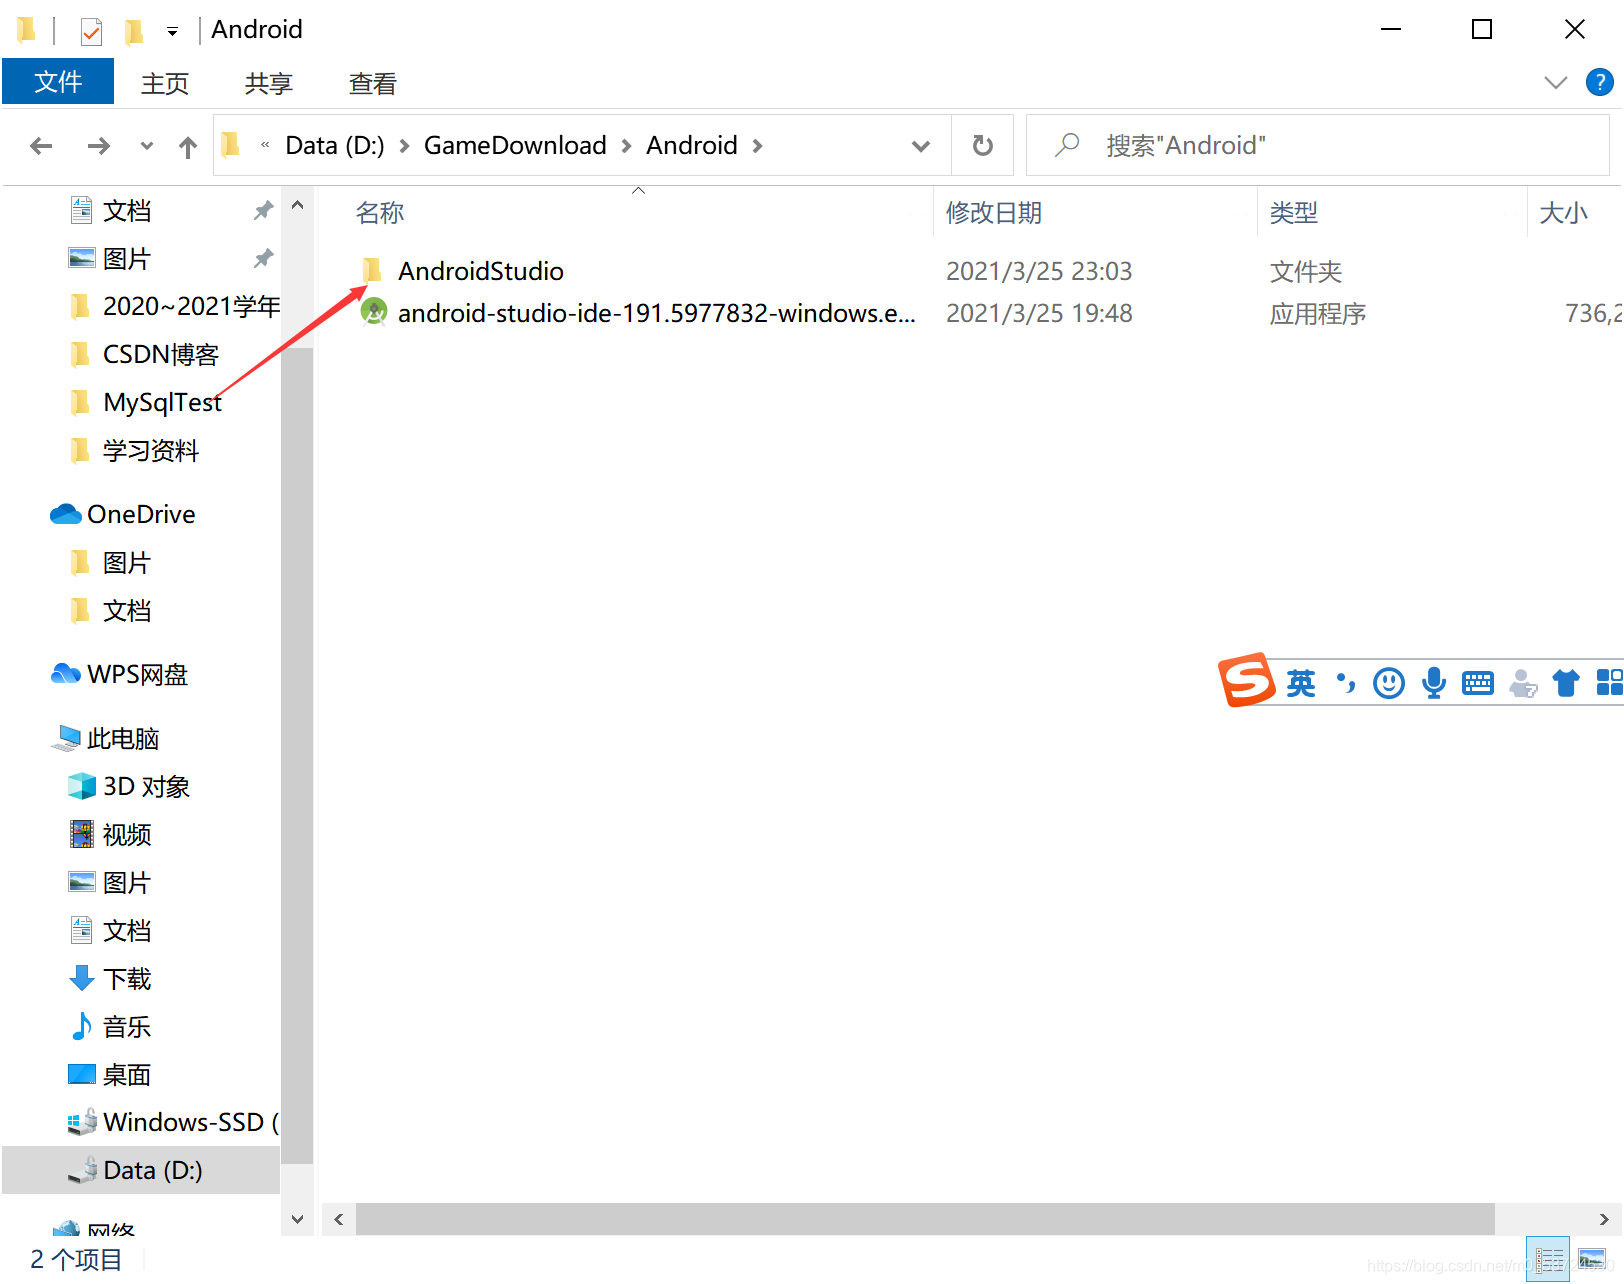Open 音乐 folder

click(127, 1026)
